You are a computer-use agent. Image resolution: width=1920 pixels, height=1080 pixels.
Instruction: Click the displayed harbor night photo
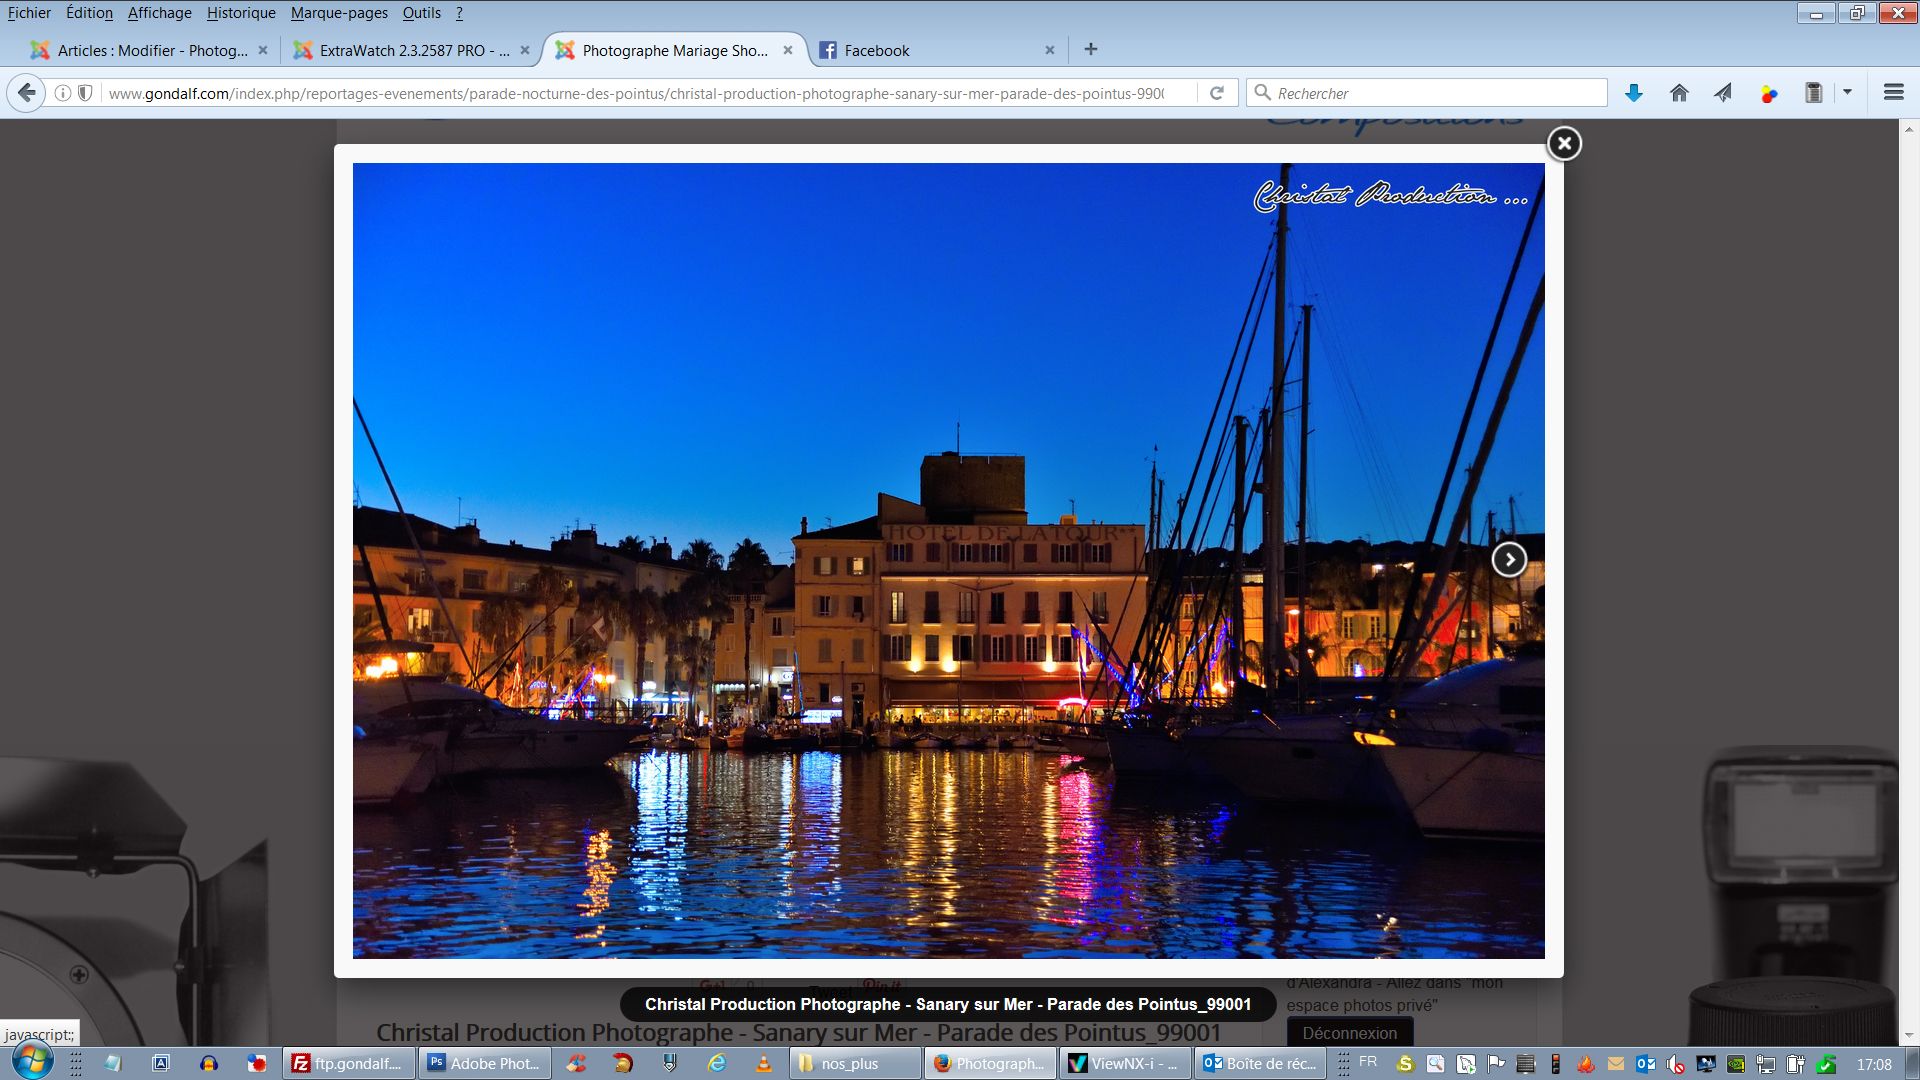tap(948, 560)
